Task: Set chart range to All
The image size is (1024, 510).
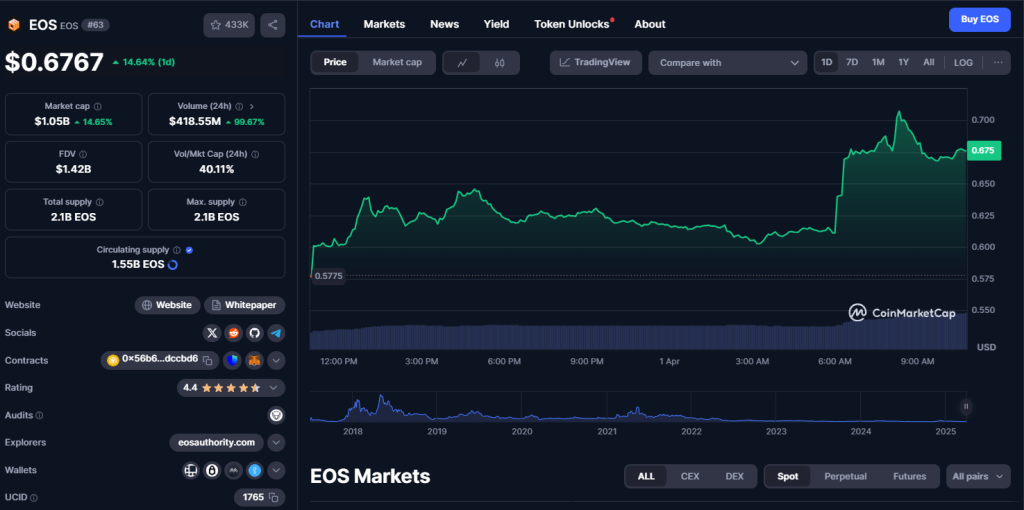Action: pos(929,63)
